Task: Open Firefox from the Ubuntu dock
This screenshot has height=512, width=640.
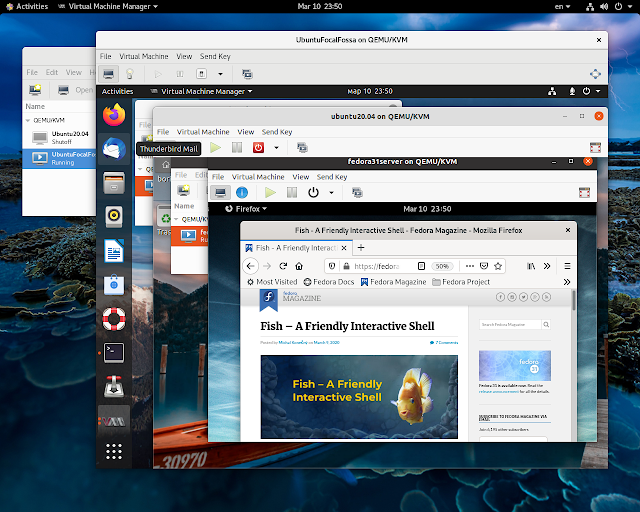Action: pos(114,115)
